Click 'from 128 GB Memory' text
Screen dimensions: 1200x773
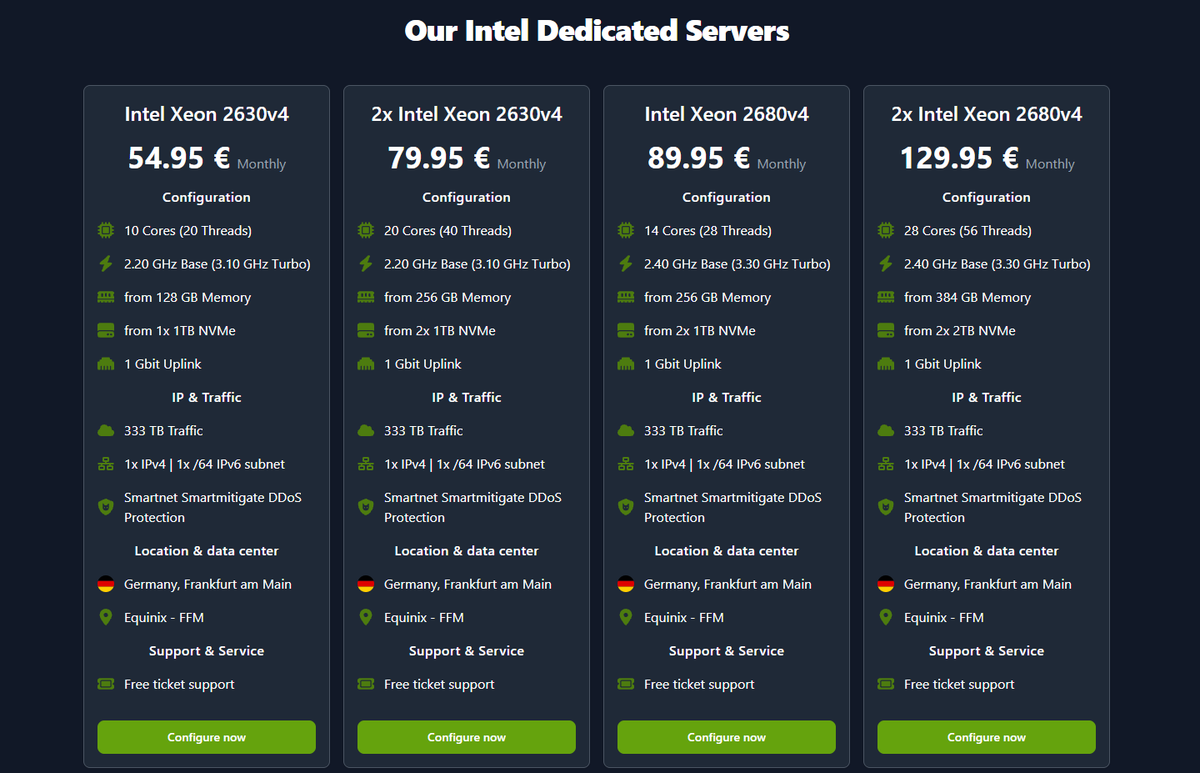point(188,298)
